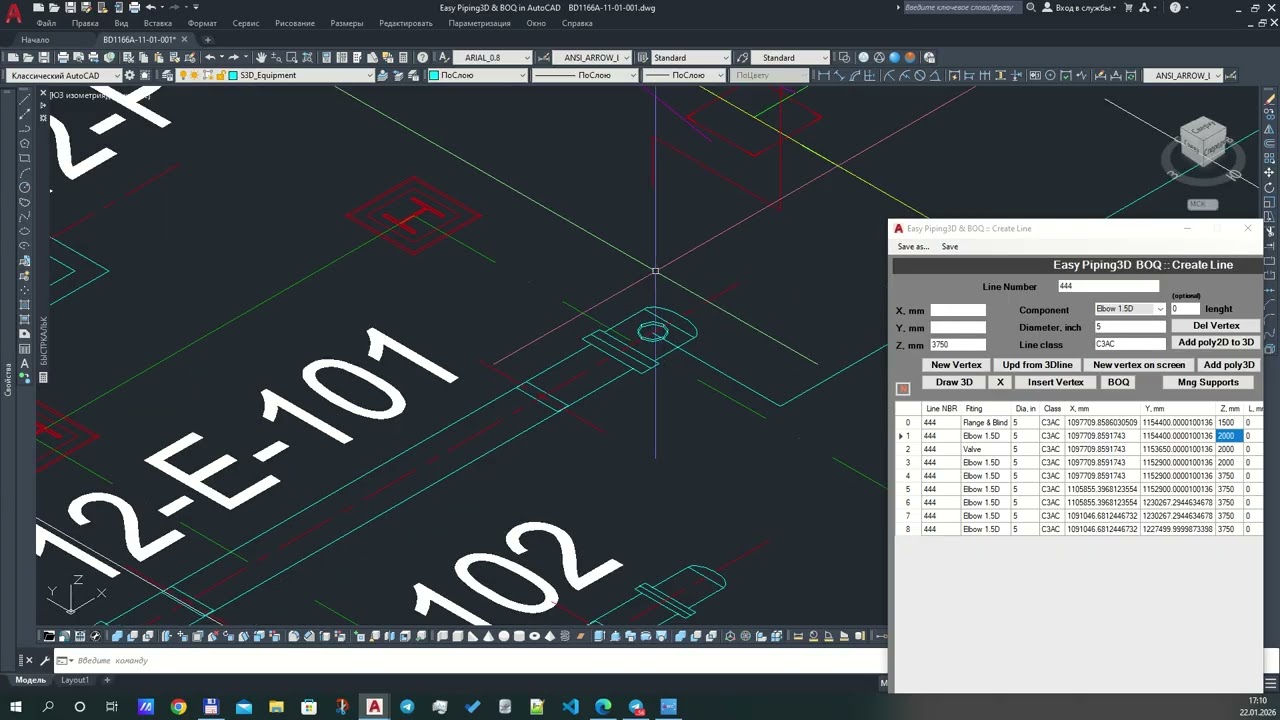1280x720 pixels.
Task: Select the Linear dimension tool
Action: coord(824,75)
